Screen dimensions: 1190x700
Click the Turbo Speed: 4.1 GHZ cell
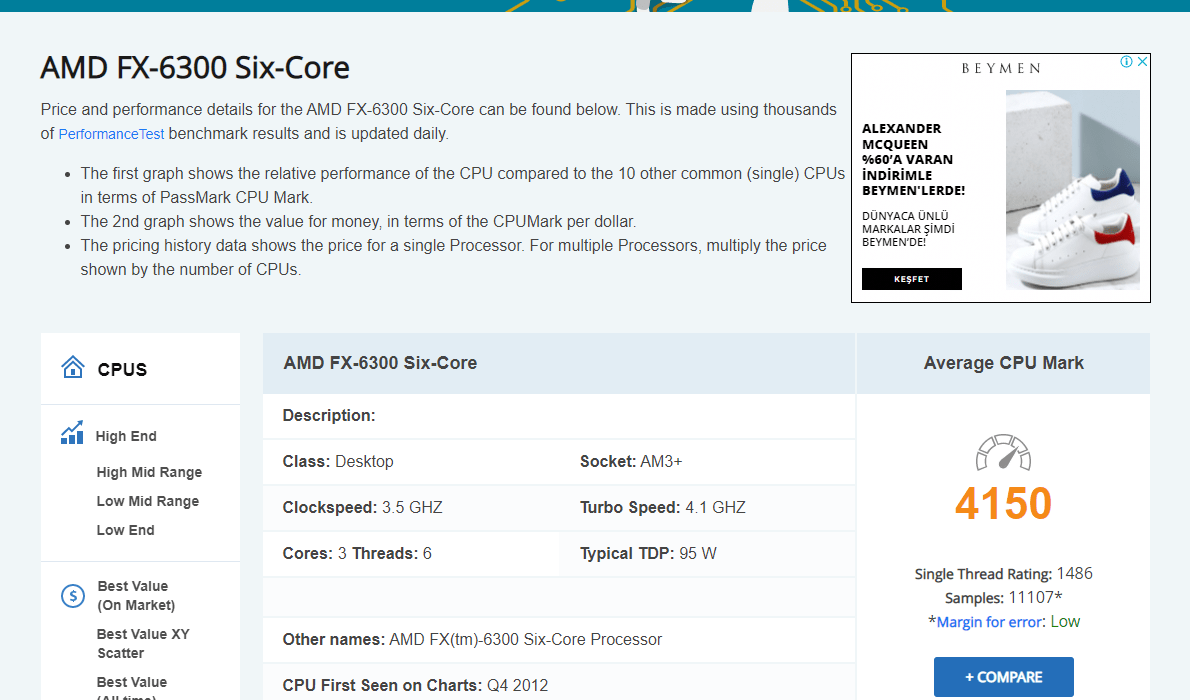pyautogui.click(x=663, y=507)
